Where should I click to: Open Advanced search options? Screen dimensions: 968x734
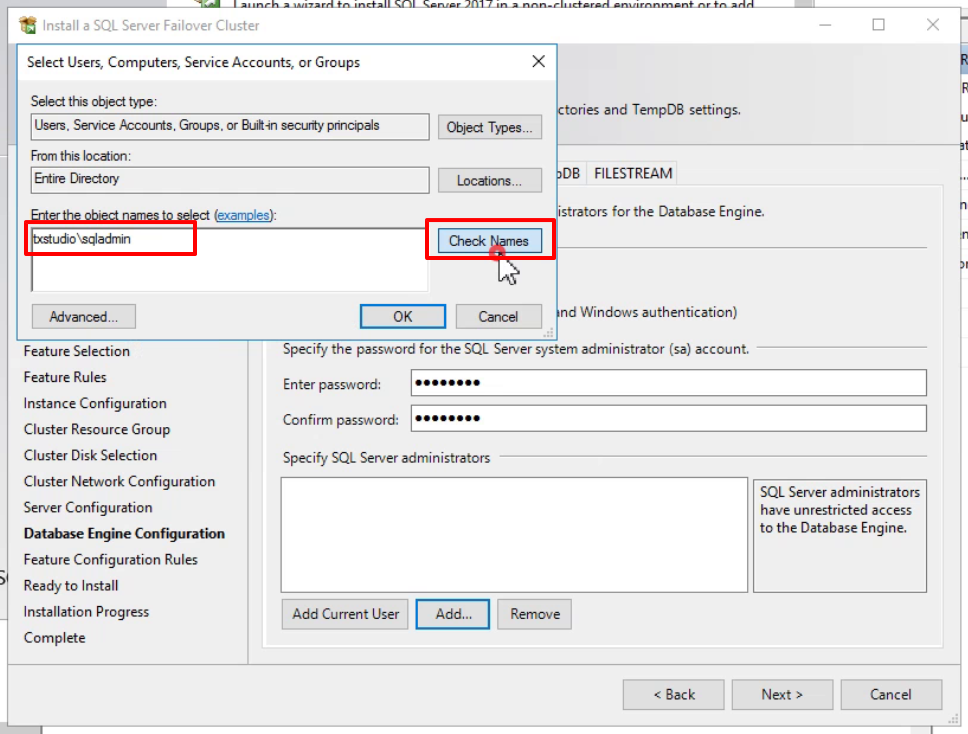pyautogui.click(x=83, y=317)
